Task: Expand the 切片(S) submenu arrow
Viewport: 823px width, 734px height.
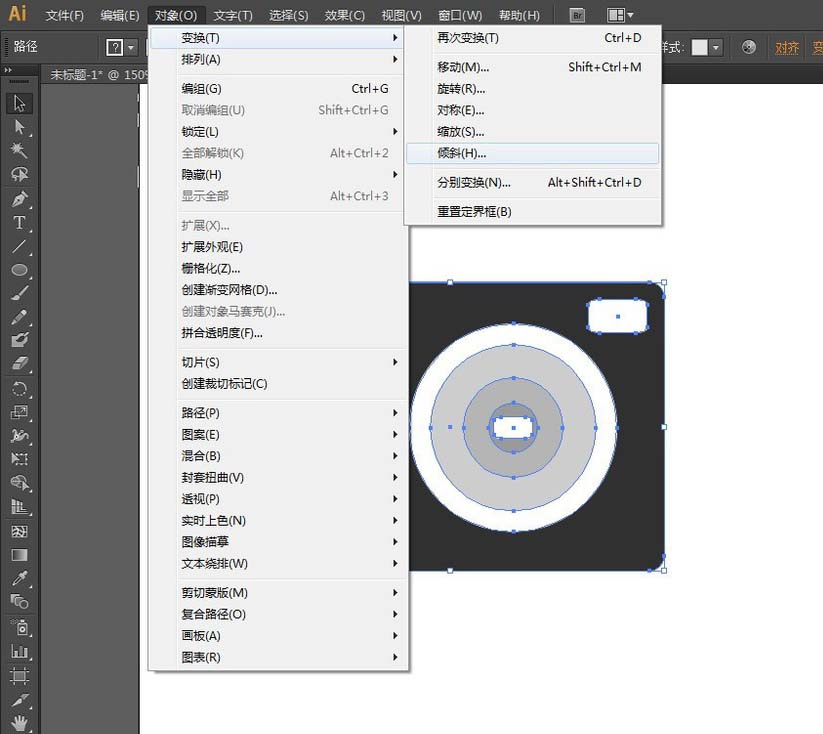Action: (x=395, y=362)
